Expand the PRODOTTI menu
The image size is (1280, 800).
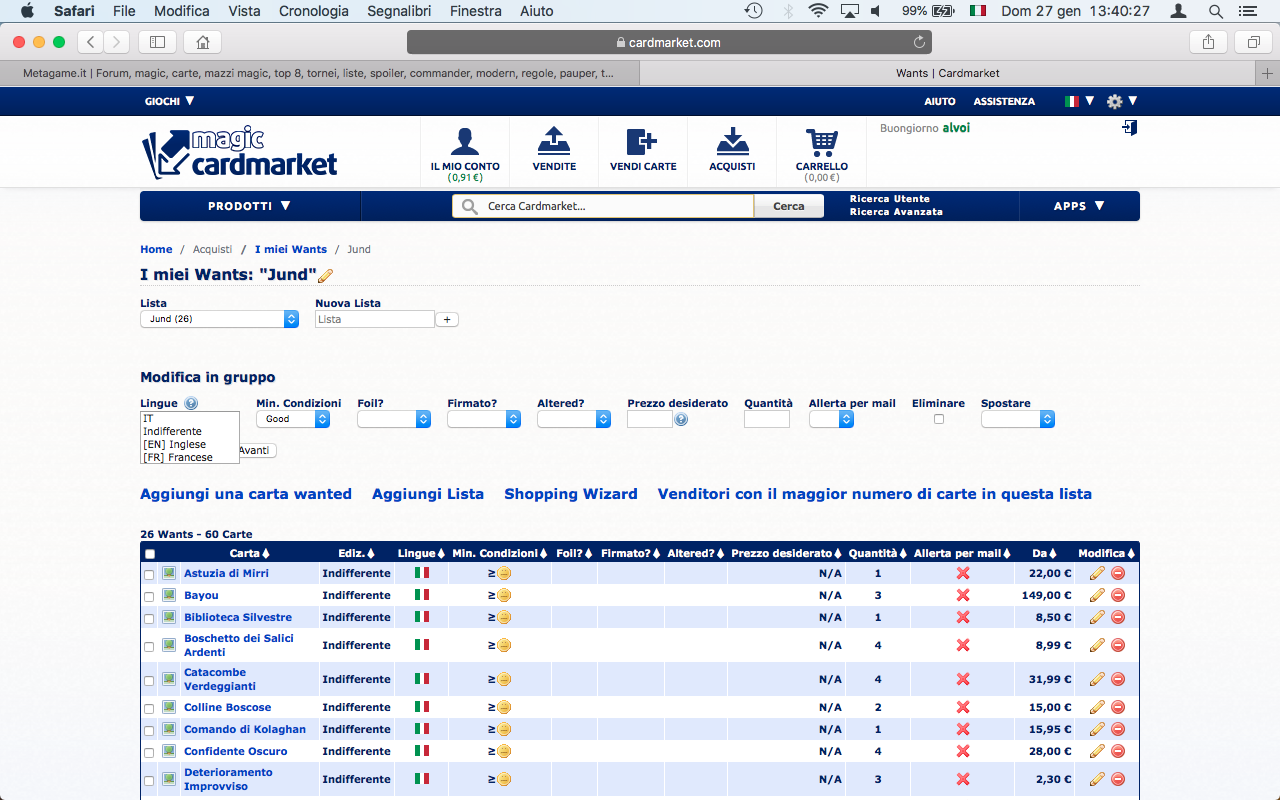[250, 206]
